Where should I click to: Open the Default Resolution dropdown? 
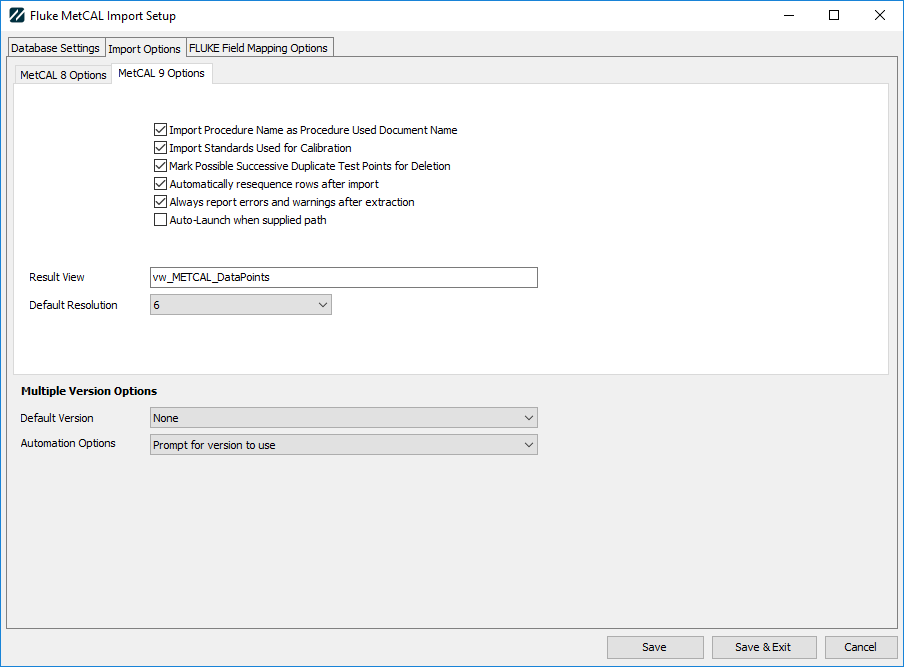coord(240,305)
